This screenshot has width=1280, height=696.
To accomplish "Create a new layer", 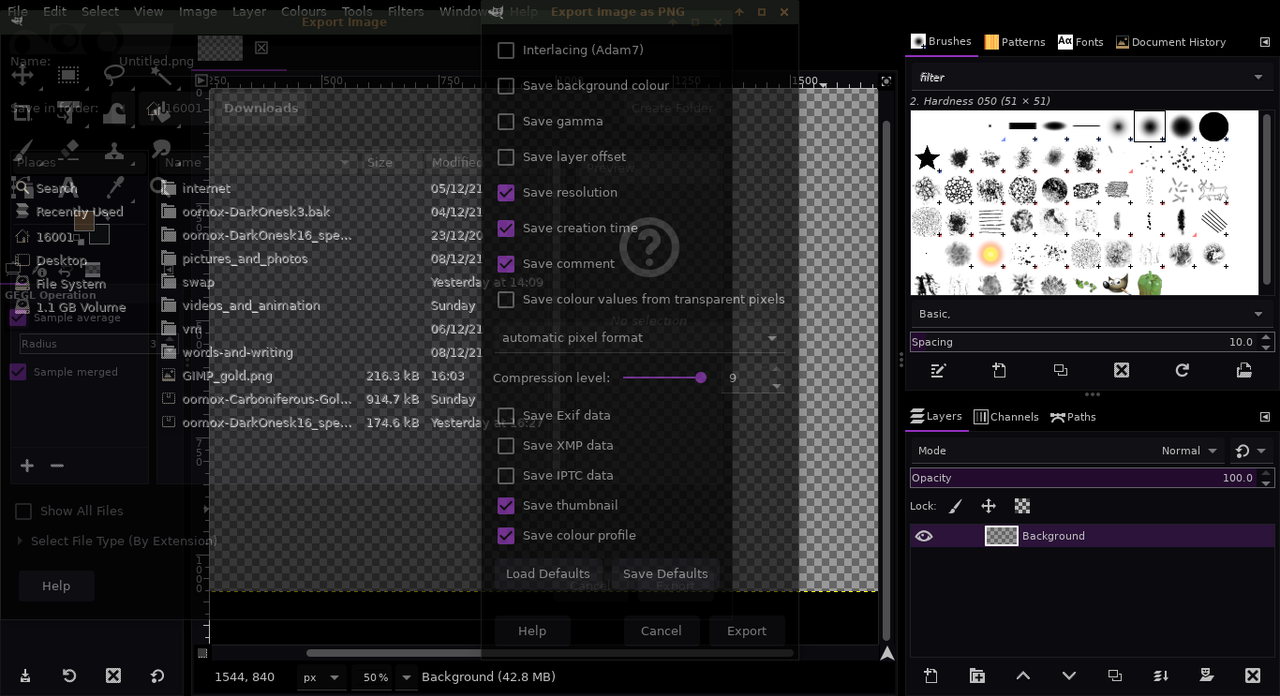I will click(x=931, y=676).
